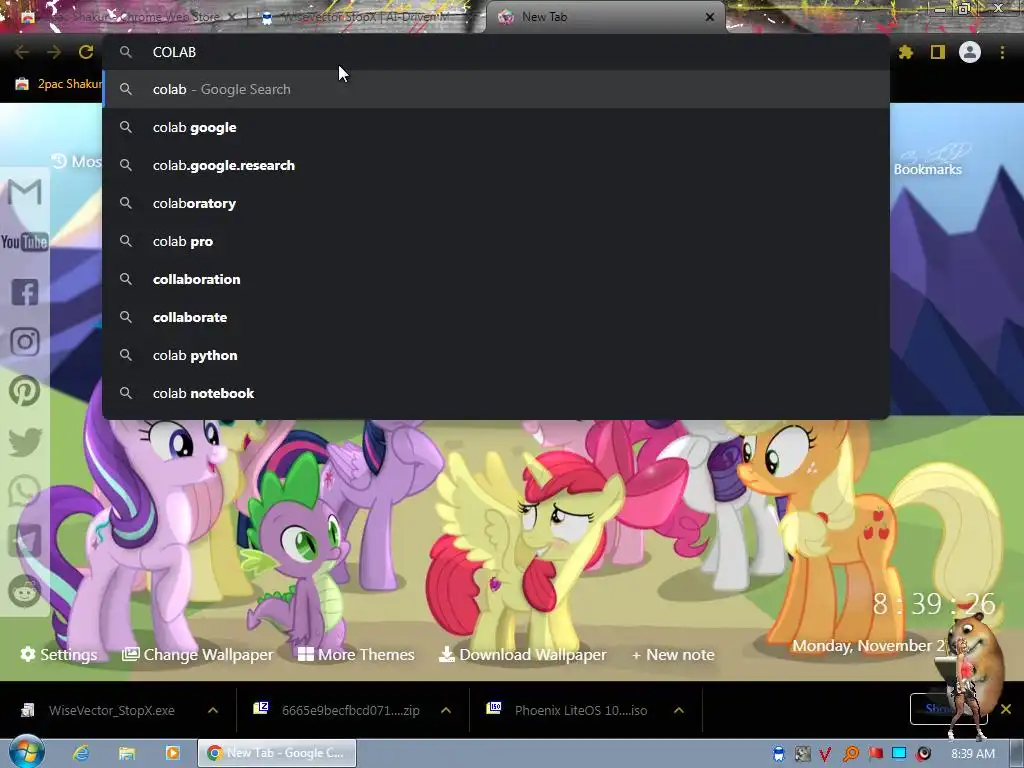Focus the New Tab - Google Chrome taskbar button
Viewport: 1024px width, 768px height.
(x=277, y=753)
